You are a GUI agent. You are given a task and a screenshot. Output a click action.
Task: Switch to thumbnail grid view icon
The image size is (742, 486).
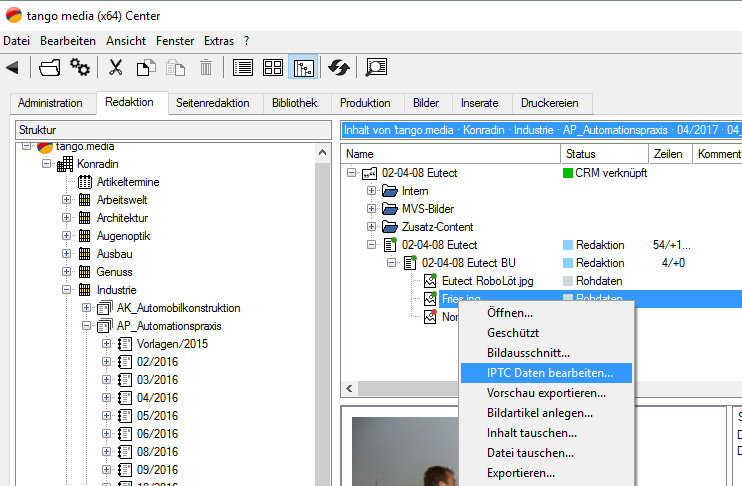(x=272, y=67)
